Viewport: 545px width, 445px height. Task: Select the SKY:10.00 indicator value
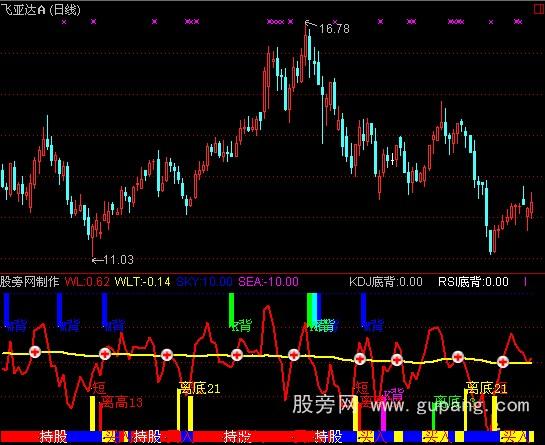coord(204,282)
